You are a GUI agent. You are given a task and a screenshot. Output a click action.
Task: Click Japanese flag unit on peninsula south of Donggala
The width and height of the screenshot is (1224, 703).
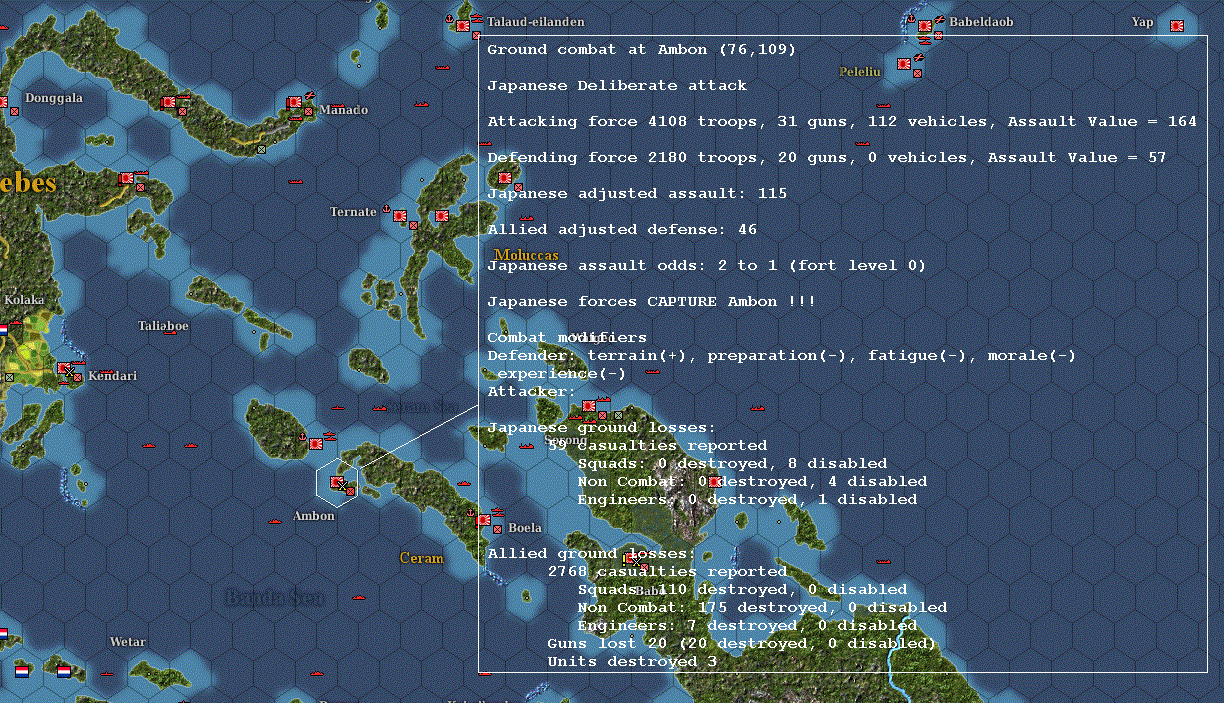[127, 179]
